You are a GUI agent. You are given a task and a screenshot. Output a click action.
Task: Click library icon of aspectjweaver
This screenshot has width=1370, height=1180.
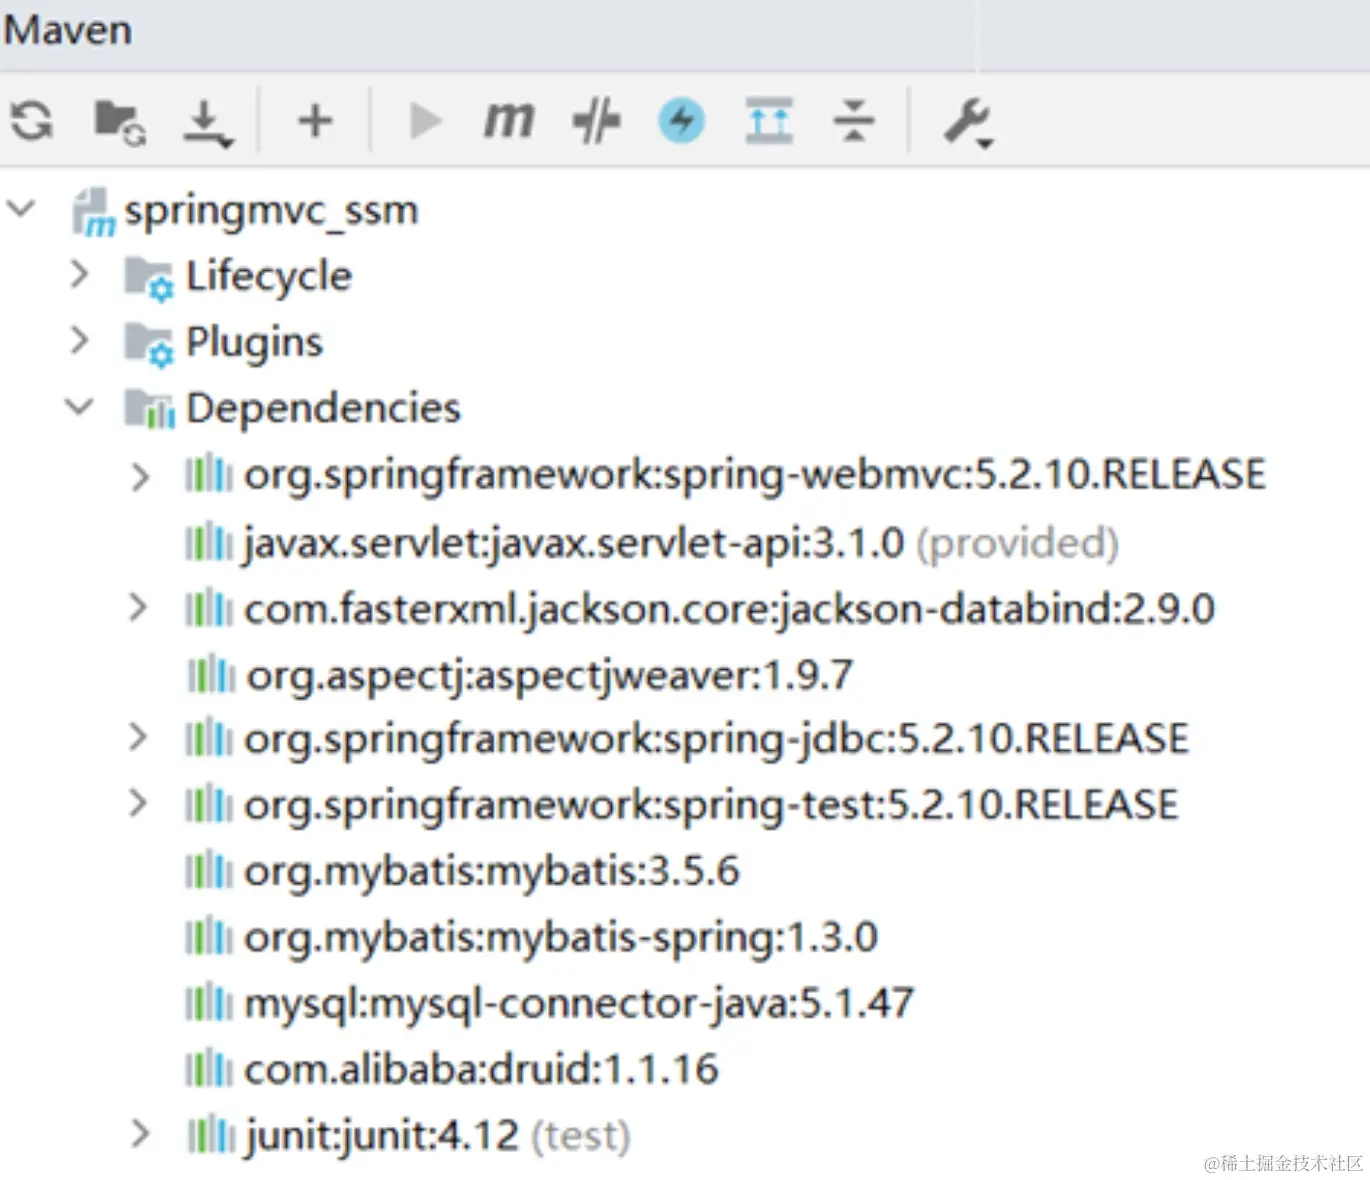[212, 676]
